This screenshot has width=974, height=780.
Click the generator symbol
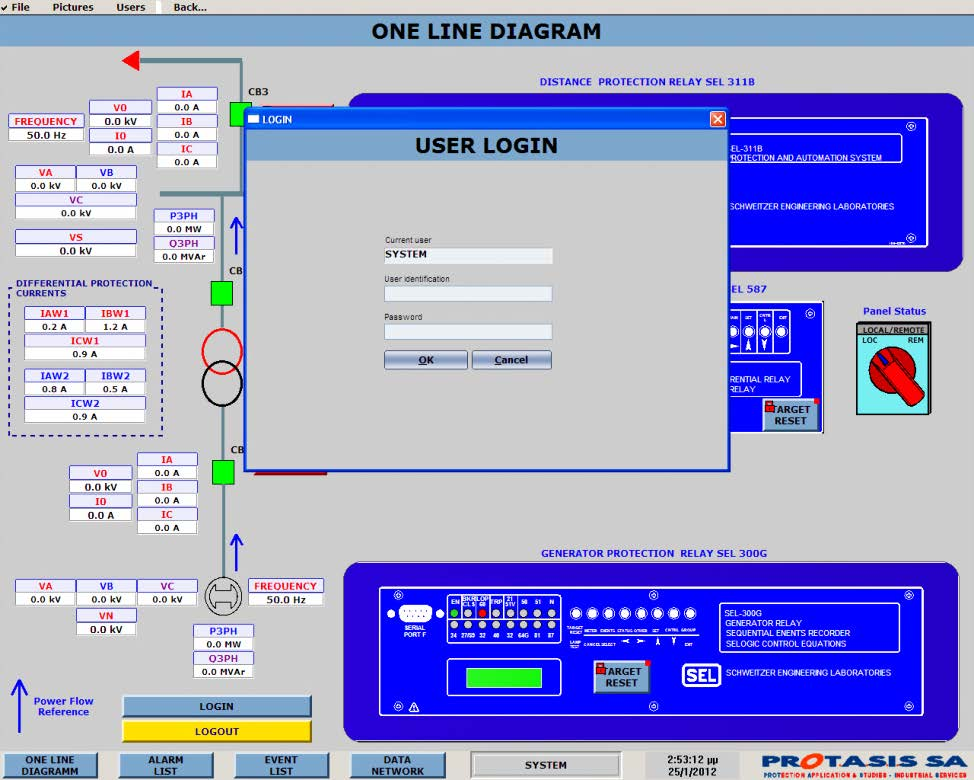tap(223, 595)
